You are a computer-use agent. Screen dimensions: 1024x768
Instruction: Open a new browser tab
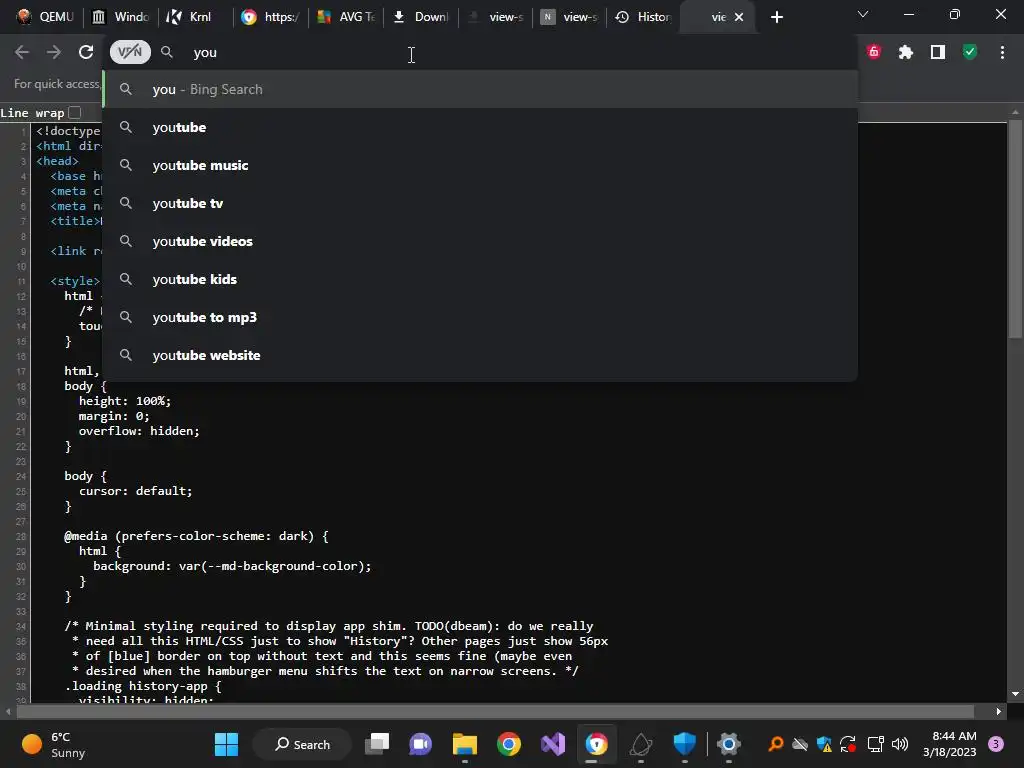tap(776, 17)
